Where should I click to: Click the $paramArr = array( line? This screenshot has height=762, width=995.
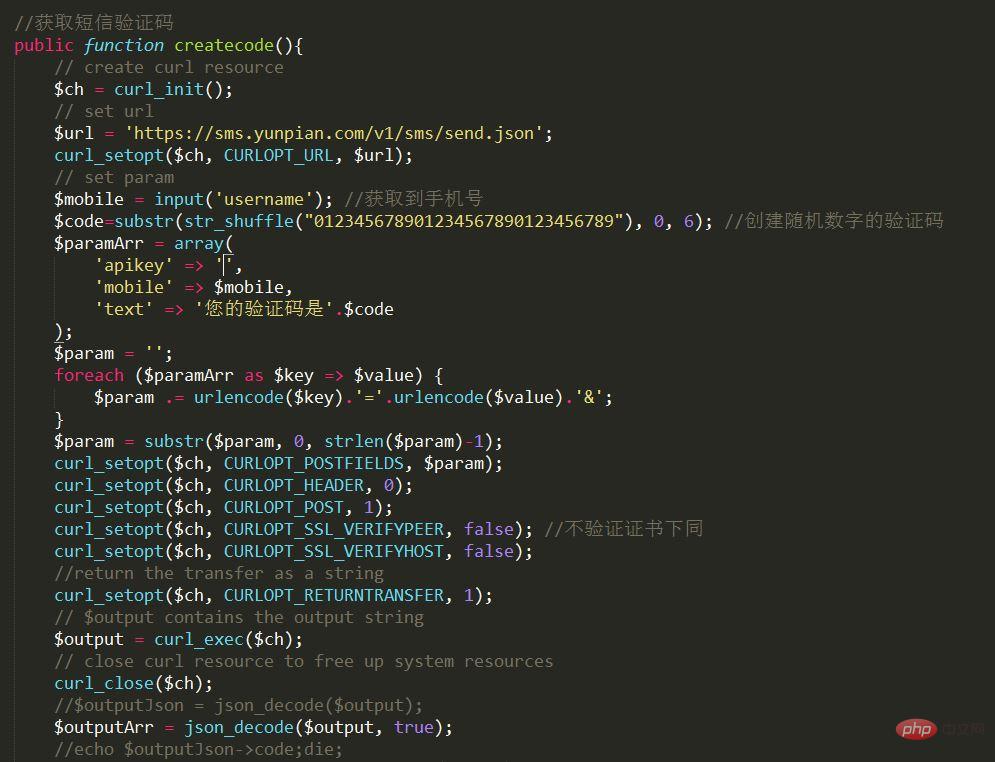click(x=144, y=243)
